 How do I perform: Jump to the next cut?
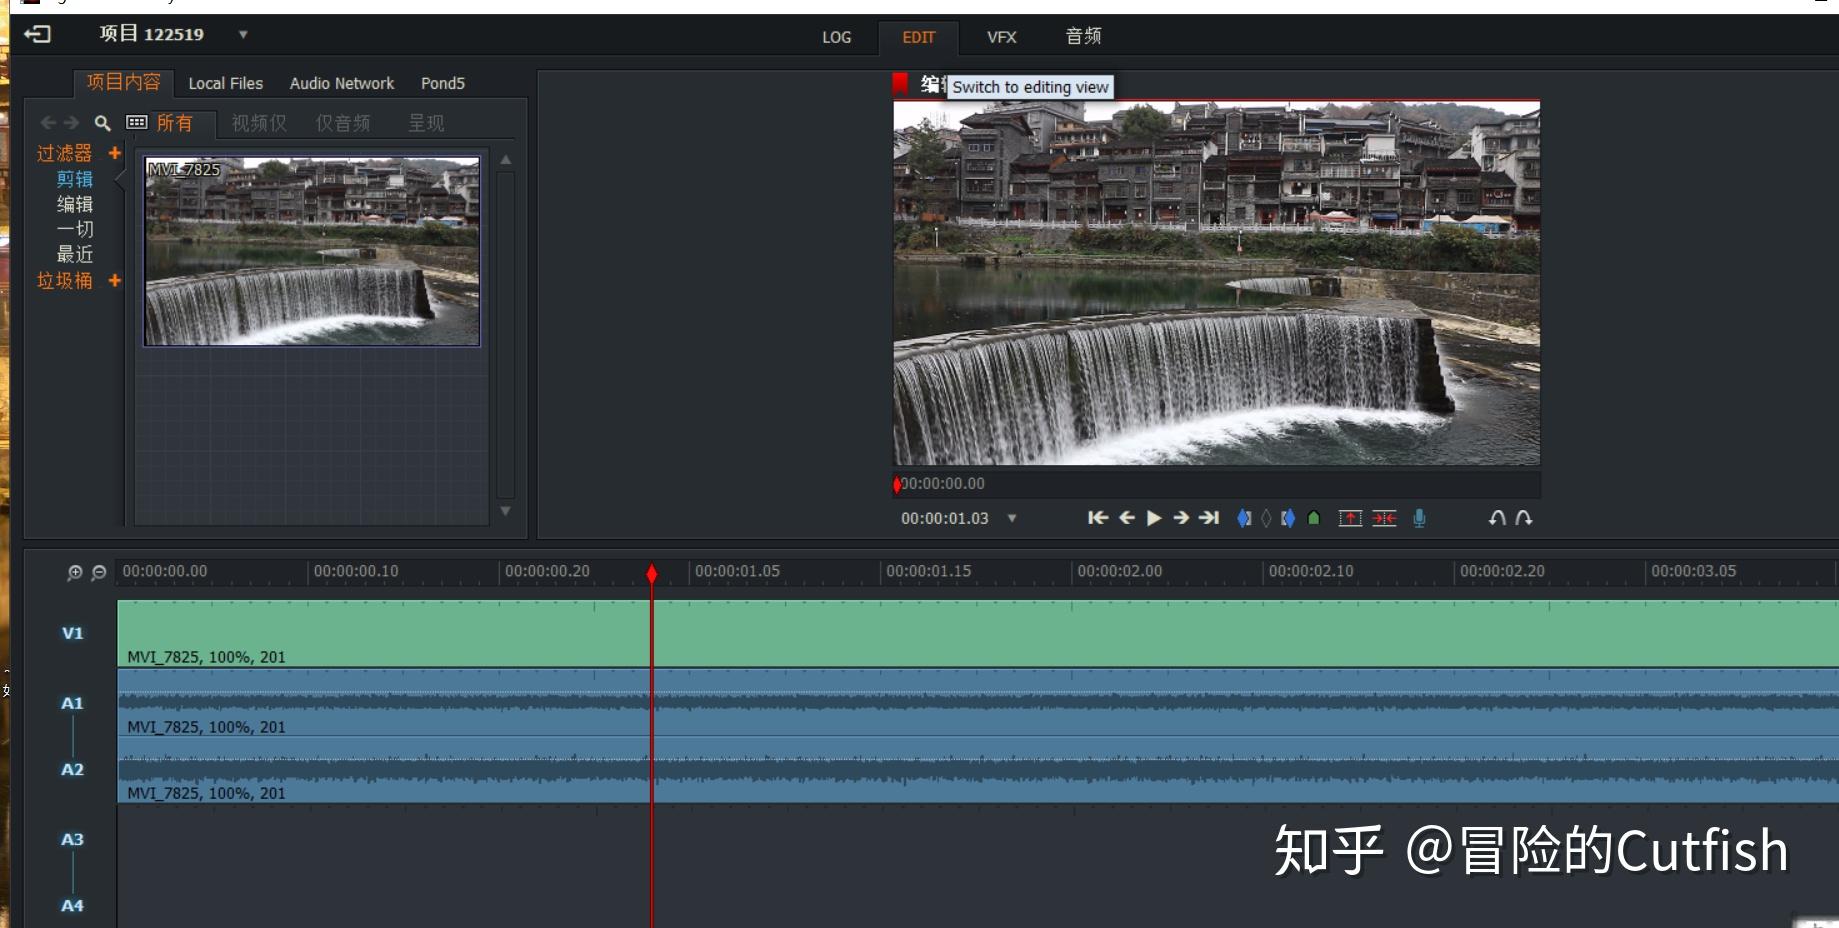click(1209, 518)
